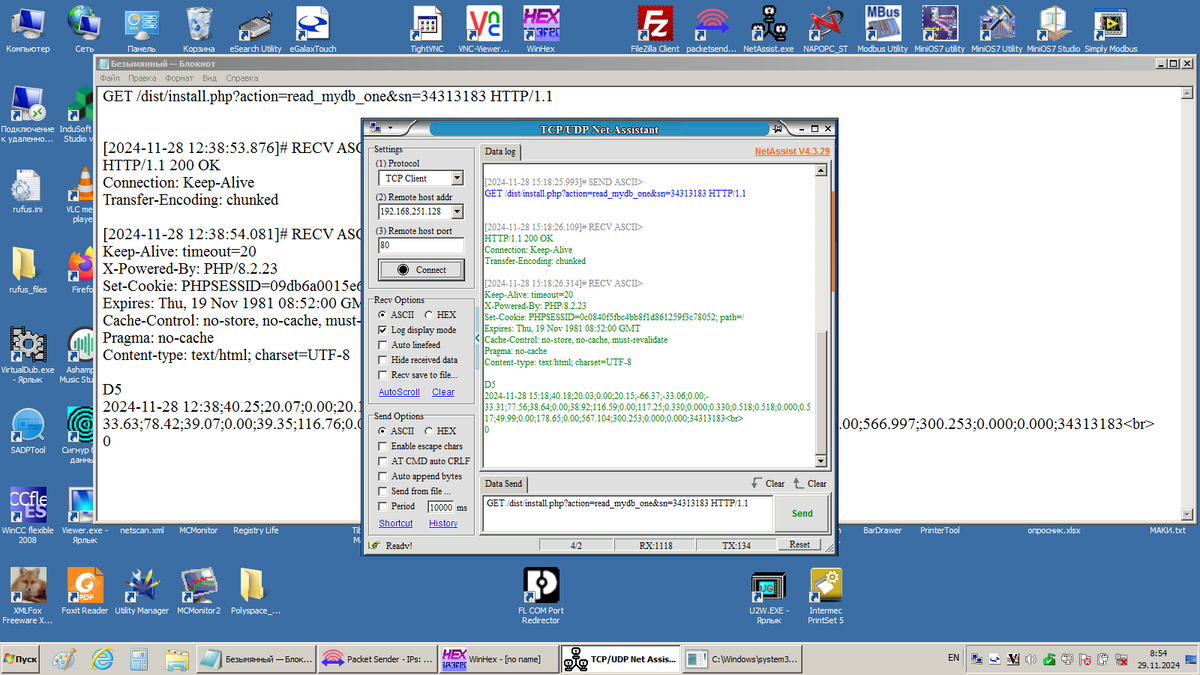The width and height of the screenshot is (1200, 675).
Task: Select HEX under Send Options
Action: (x=439, y=430)
